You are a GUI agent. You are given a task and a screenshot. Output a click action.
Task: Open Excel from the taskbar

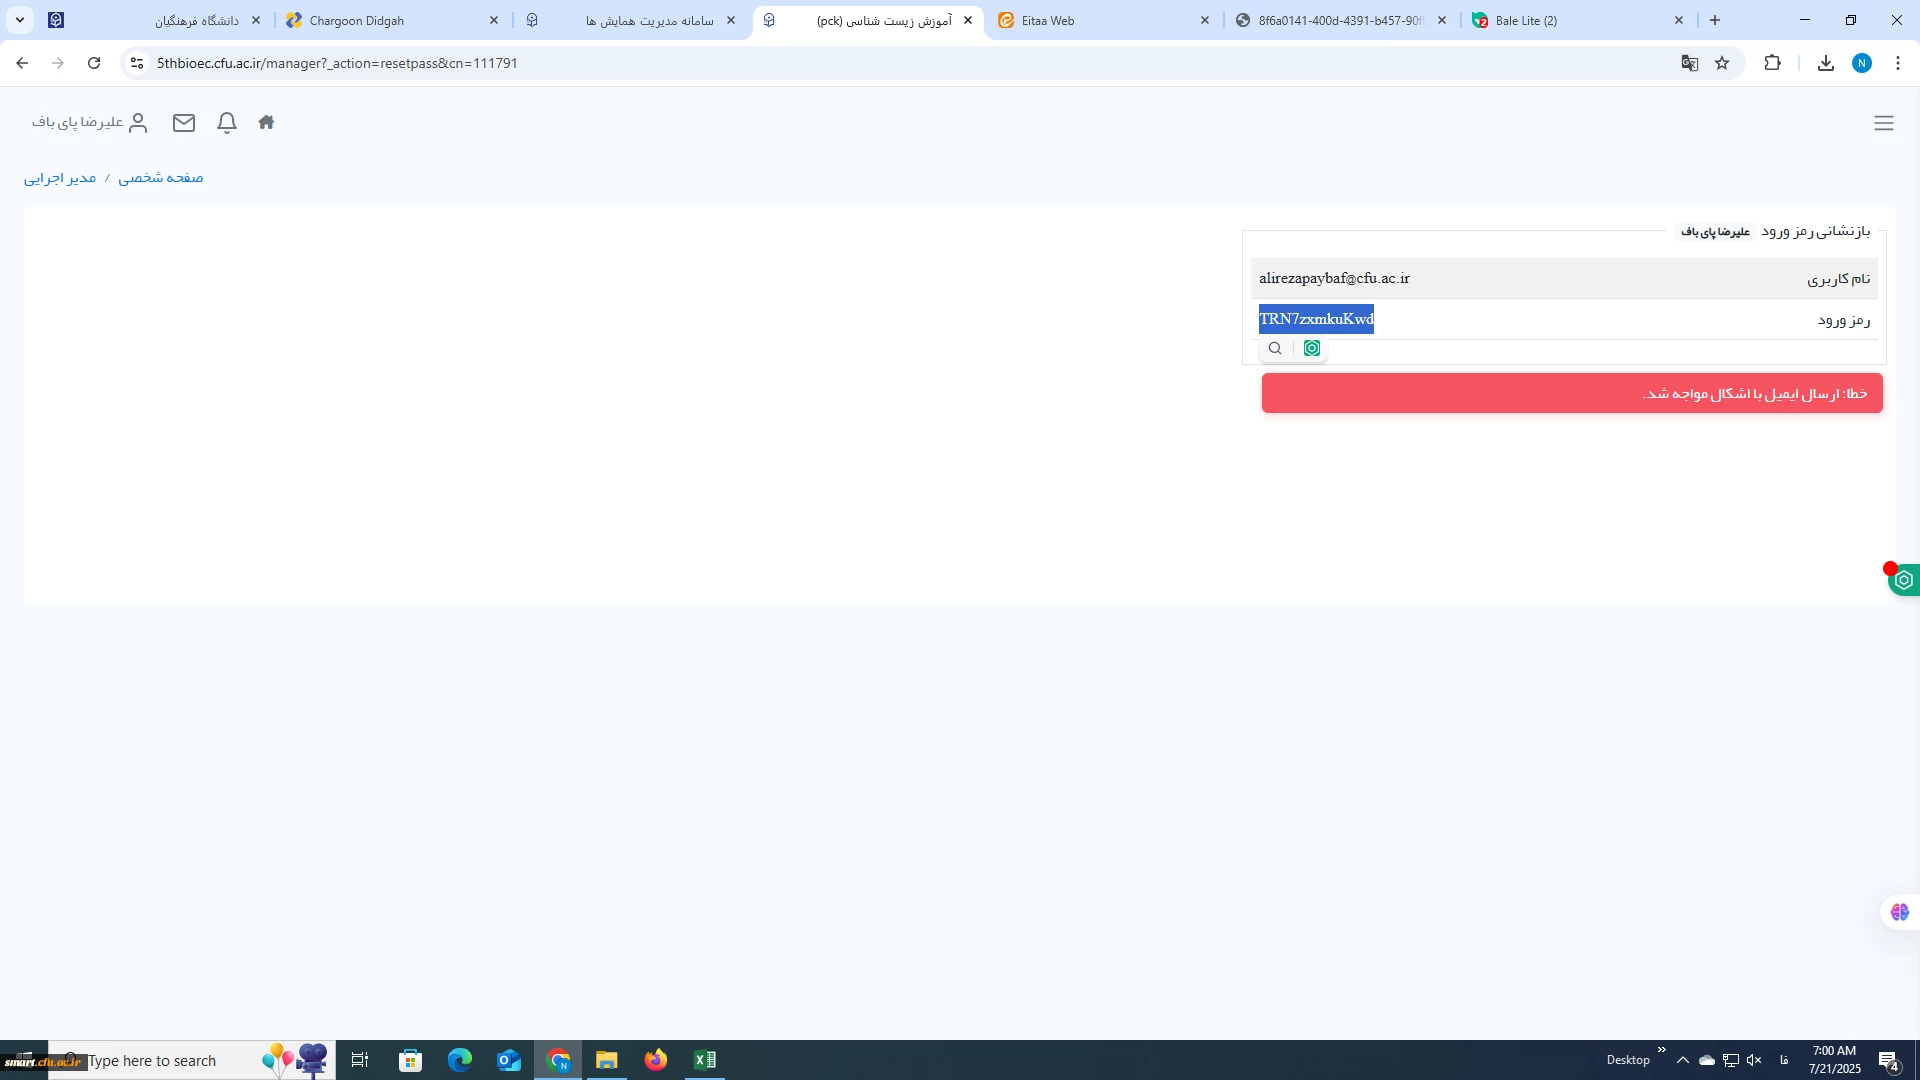tap(705, 1060)
